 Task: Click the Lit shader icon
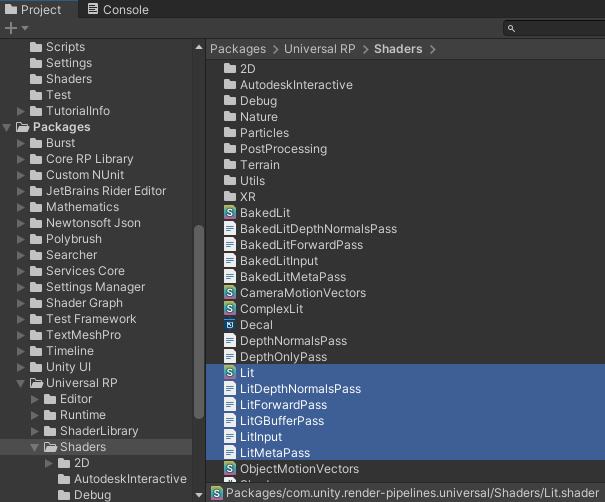point(230,372)
